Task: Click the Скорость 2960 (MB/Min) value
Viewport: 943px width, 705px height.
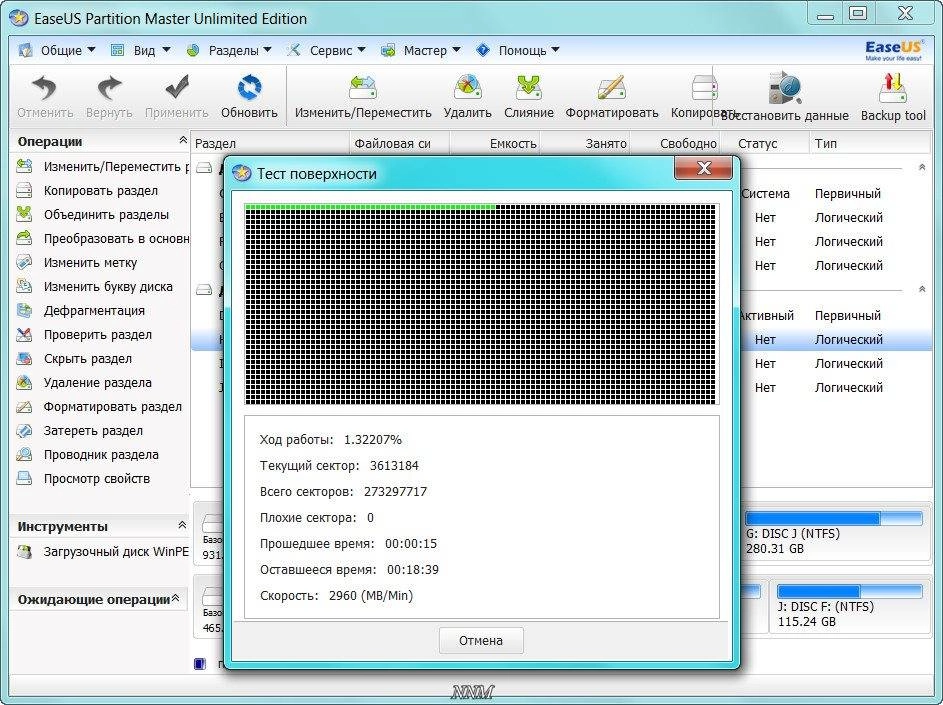Action: click(370, 596)
